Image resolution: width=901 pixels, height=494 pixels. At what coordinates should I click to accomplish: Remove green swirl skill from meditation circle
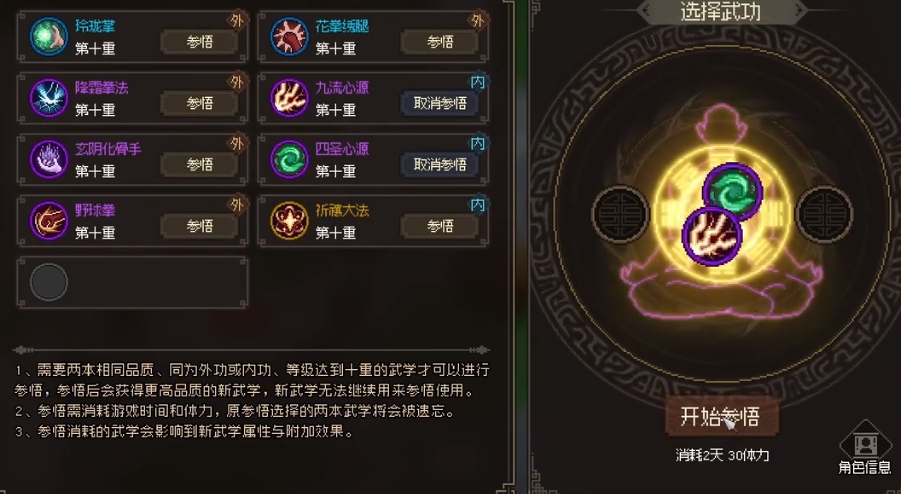(733, 192)
